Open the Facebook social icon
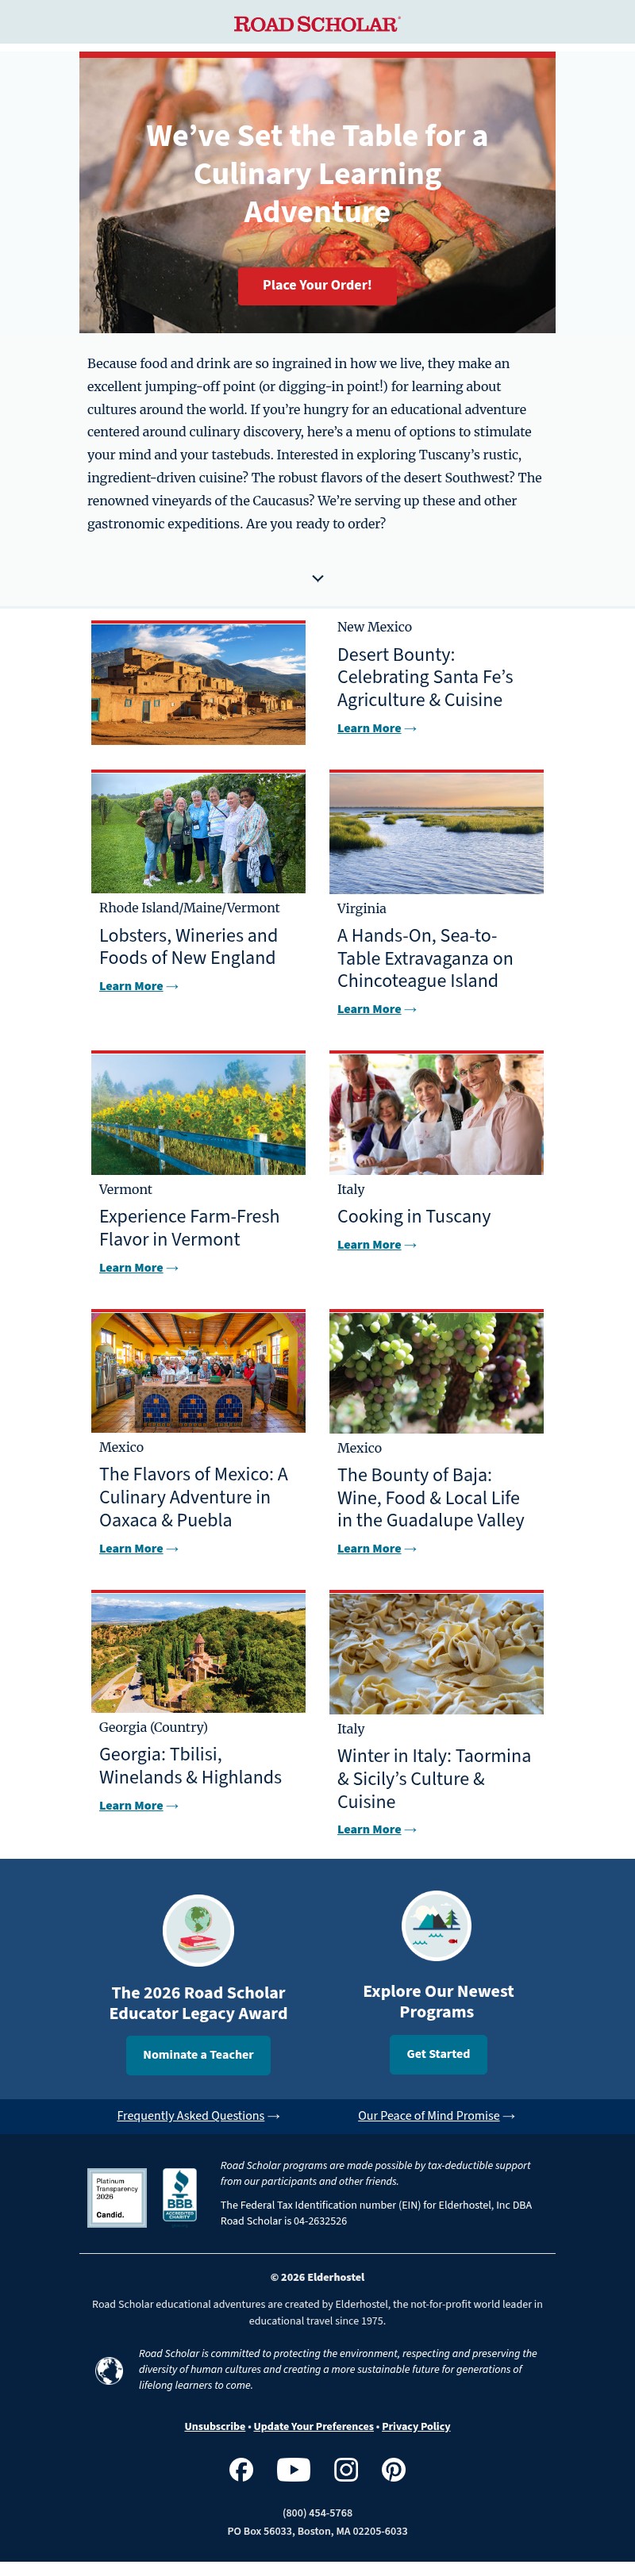This screenshot has width=635, height=2576. click(241, 2469)
